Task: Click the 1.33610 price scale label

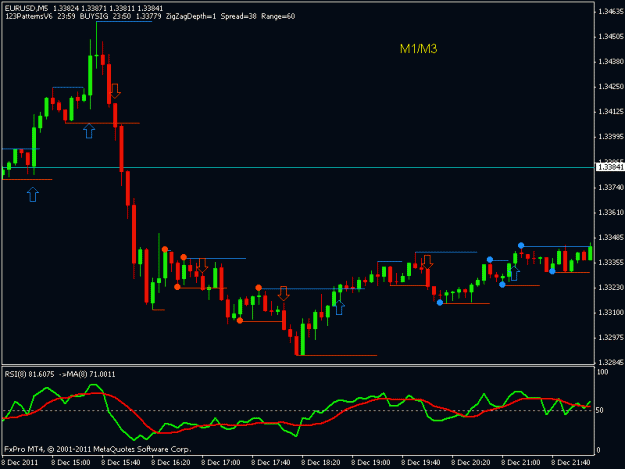Action: (x=610, y=212)
